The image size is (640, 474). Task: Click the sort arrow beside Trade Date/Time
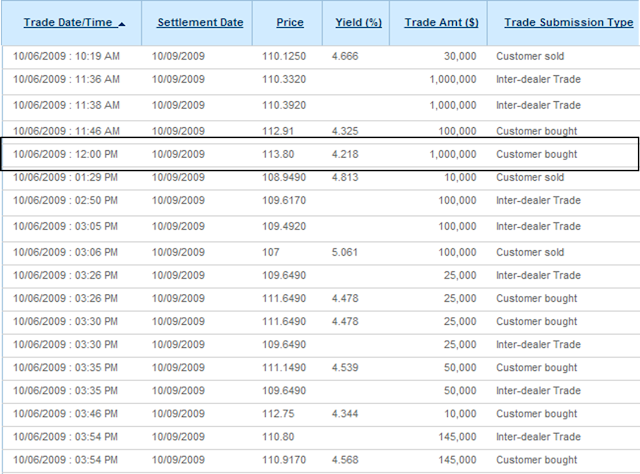122,24
